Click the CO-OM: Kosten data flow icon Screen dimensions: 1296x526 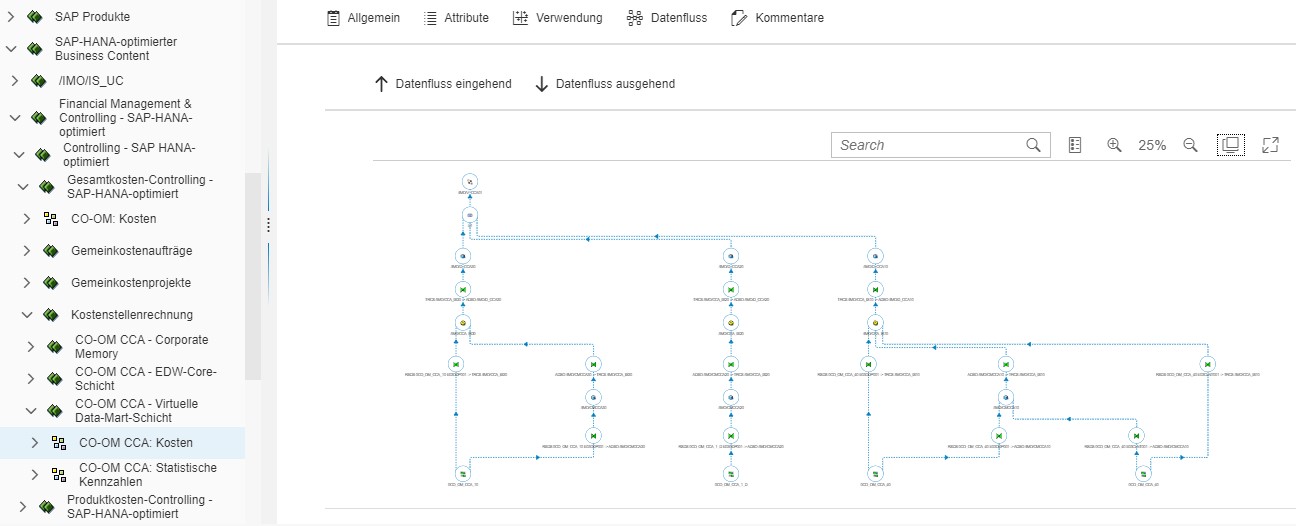point(52,219)
